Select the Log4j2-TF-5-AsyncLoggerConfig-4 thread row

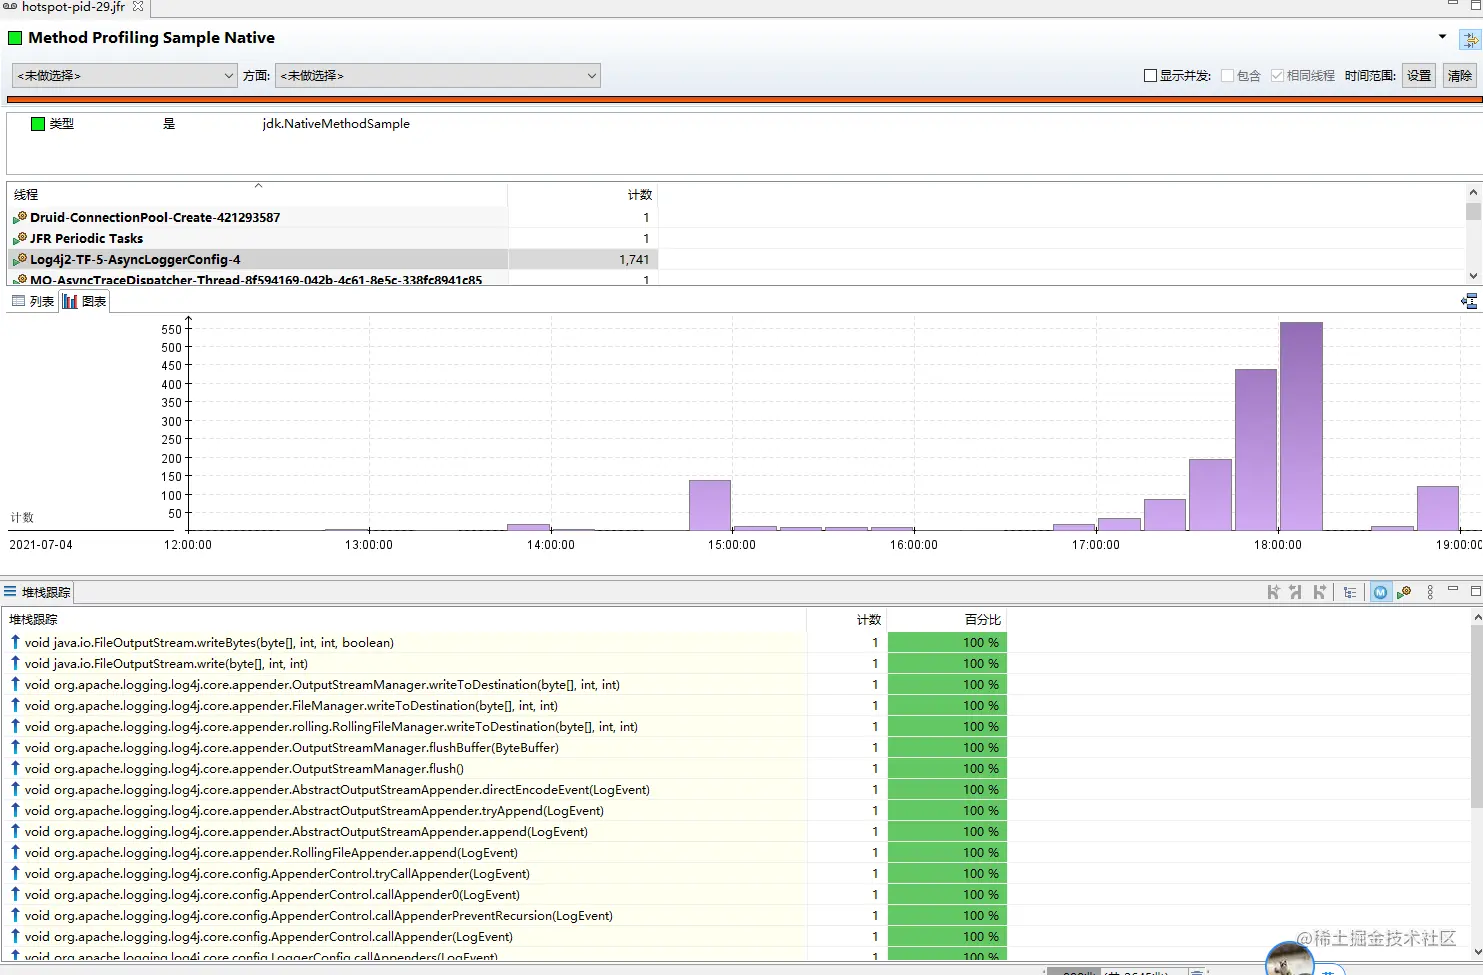[333, 259]
